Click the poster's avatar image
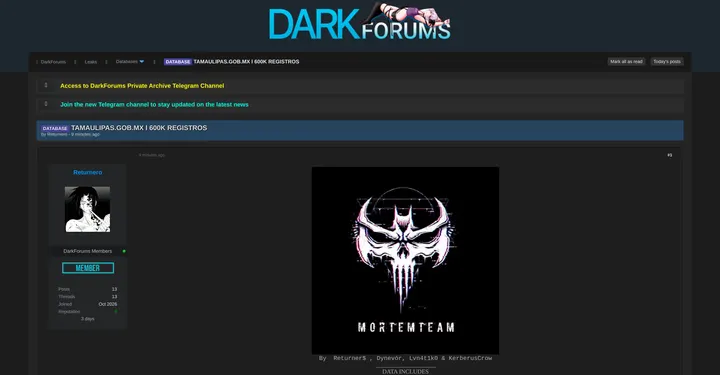Image resolution: width=720 pixels, height=375 pixels. [87, 209]
